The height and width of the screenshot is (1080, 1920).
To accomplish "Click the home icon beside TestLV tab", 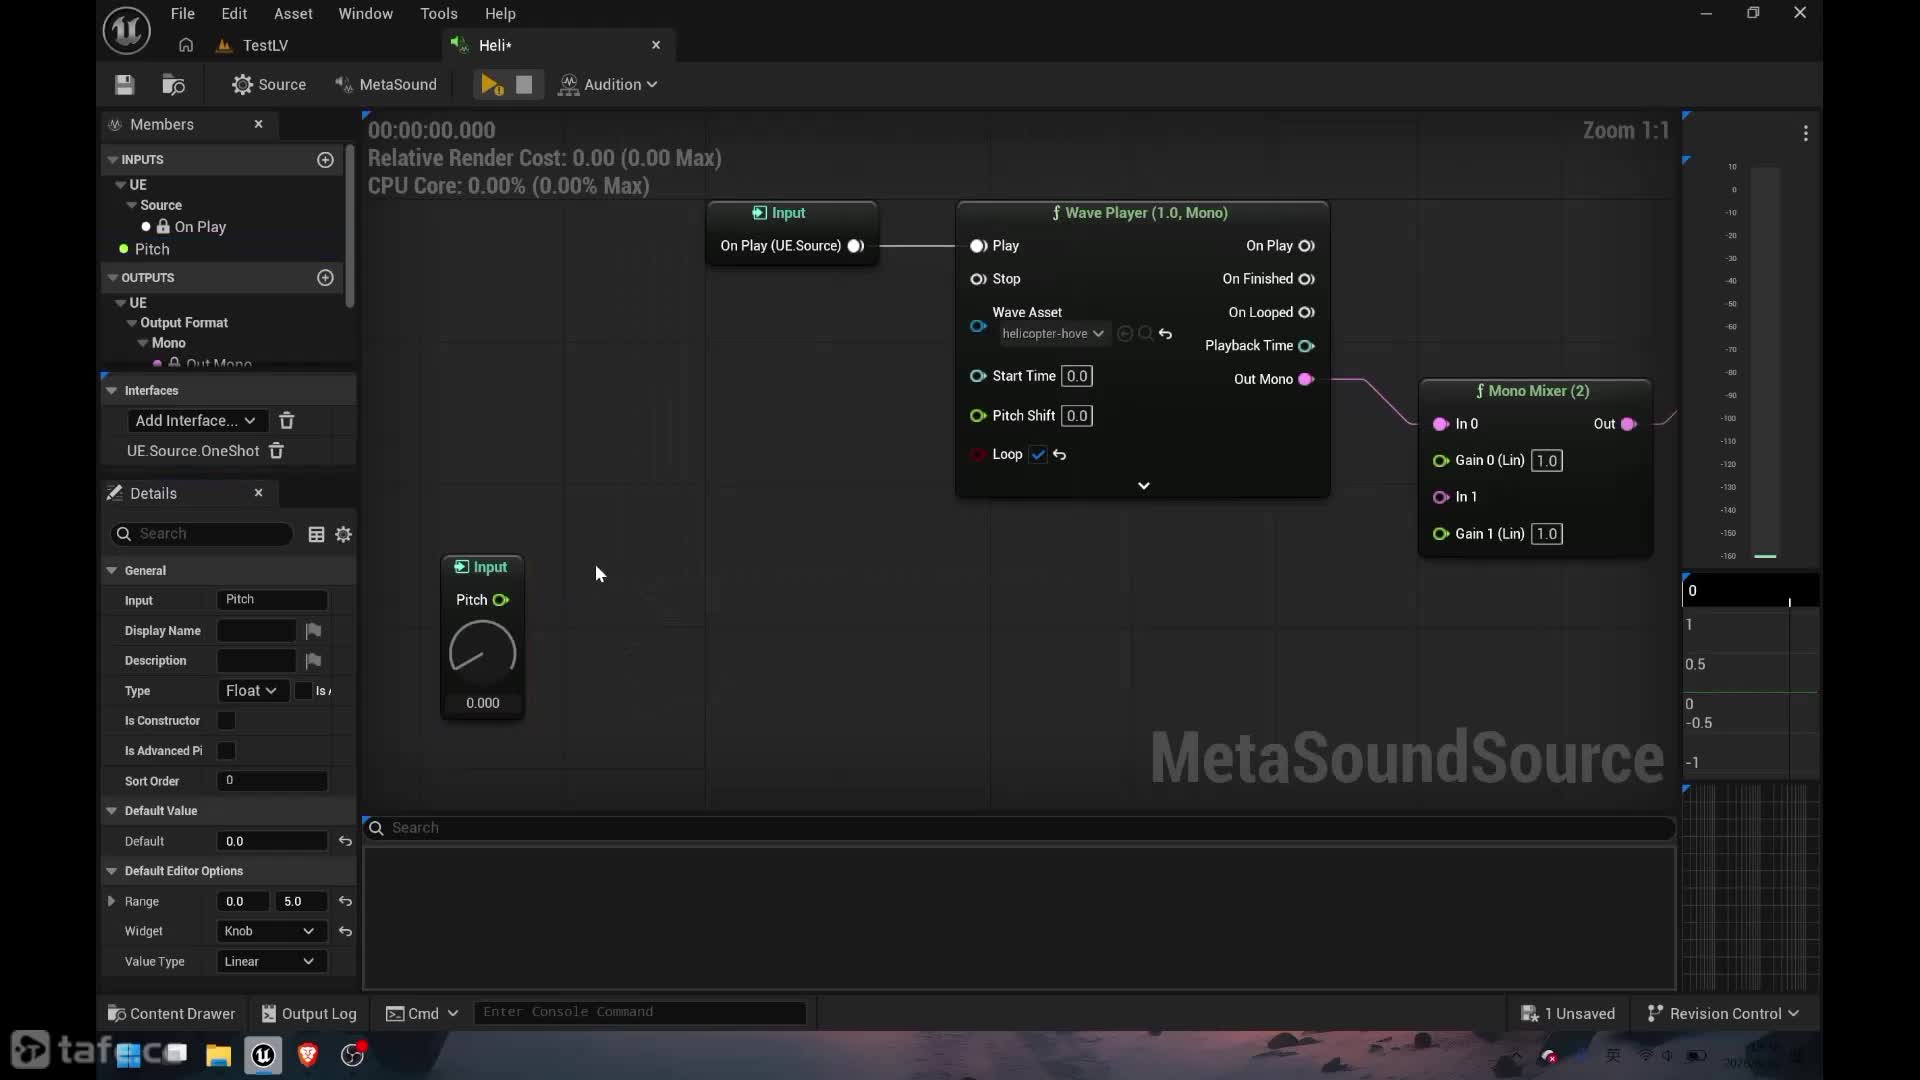I will pos(186,45).
